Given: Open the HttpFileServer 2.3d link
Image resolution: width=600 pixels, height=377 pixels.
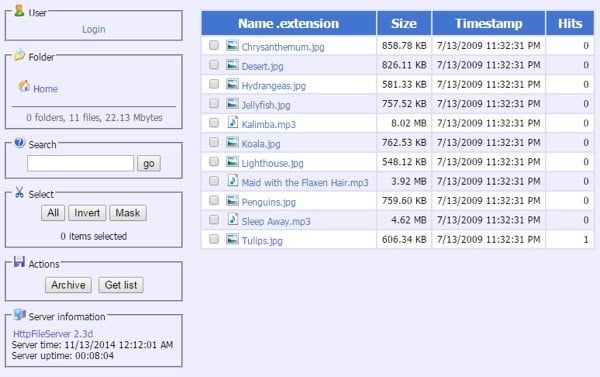Looking at the screenshot, I should pos(53,334).
